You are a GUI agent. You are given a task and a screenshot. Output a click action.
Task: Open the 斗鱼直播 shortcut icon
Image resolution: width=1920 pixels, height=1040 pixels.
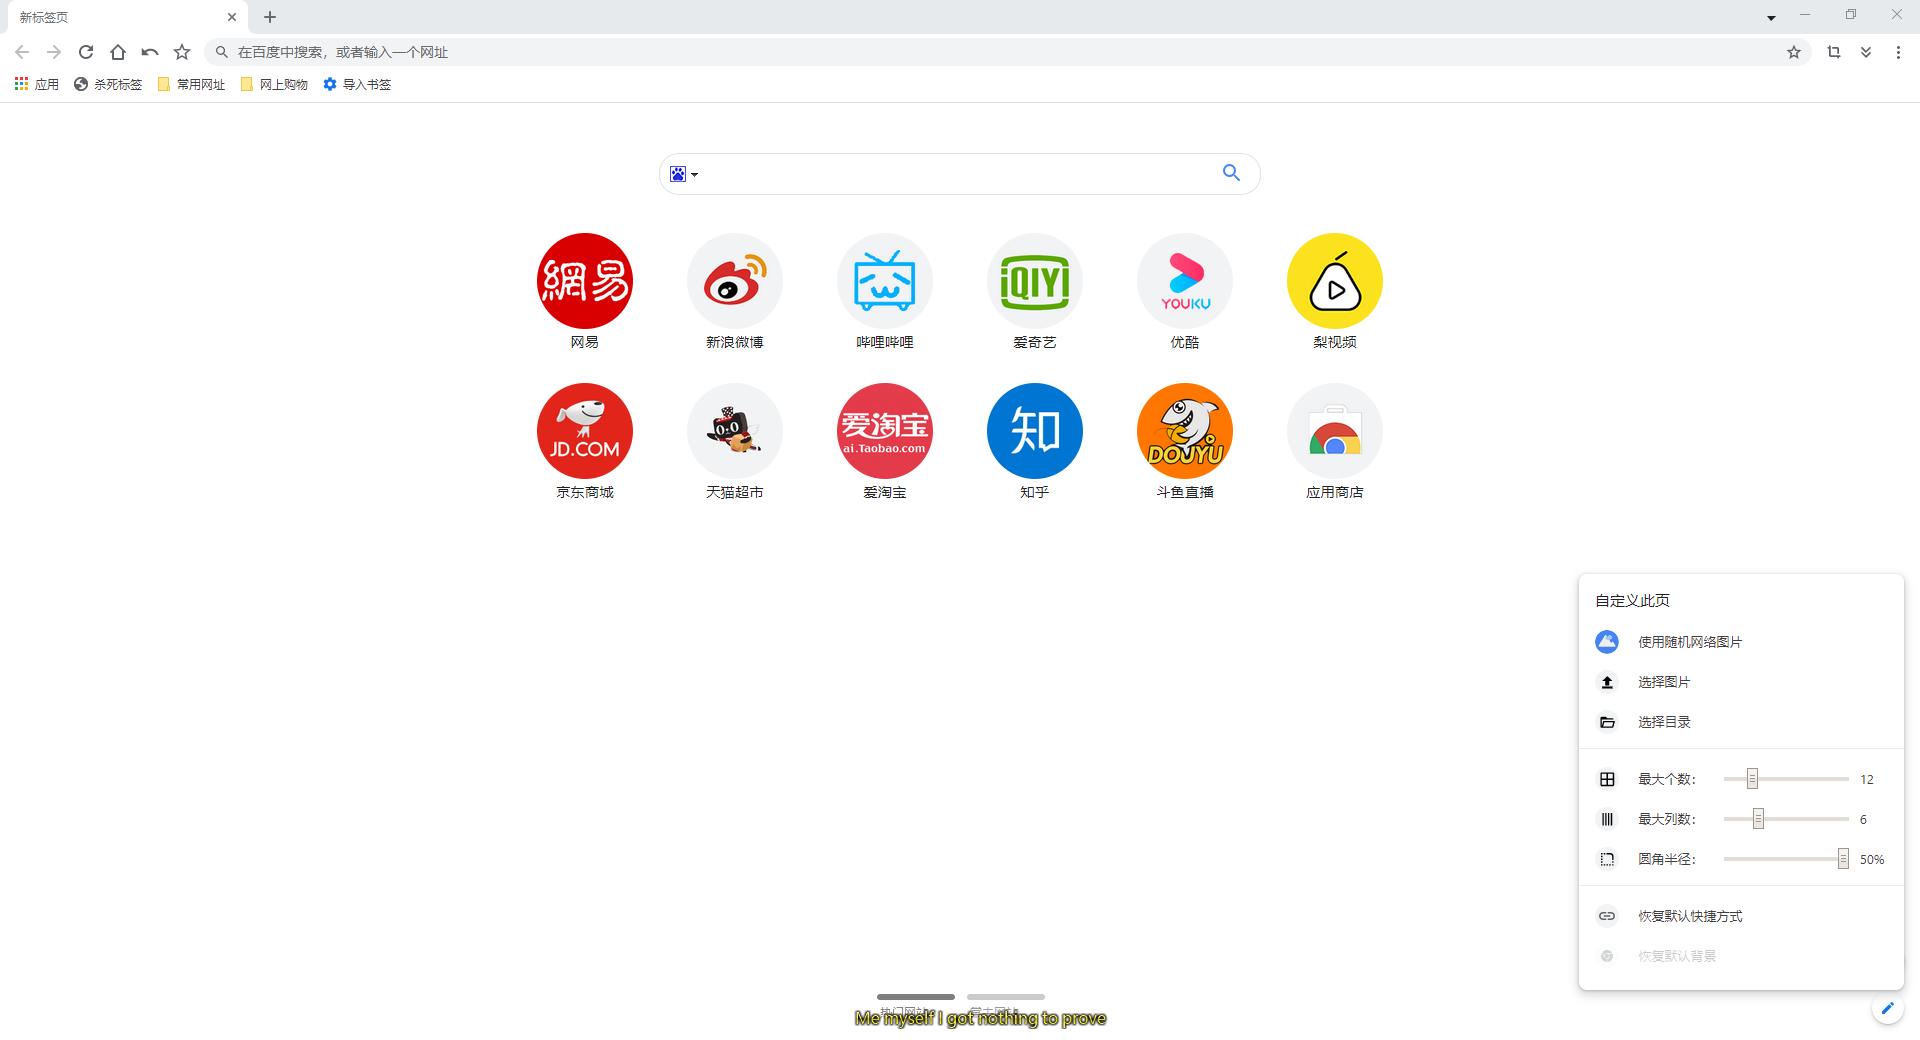point(1185,431)
